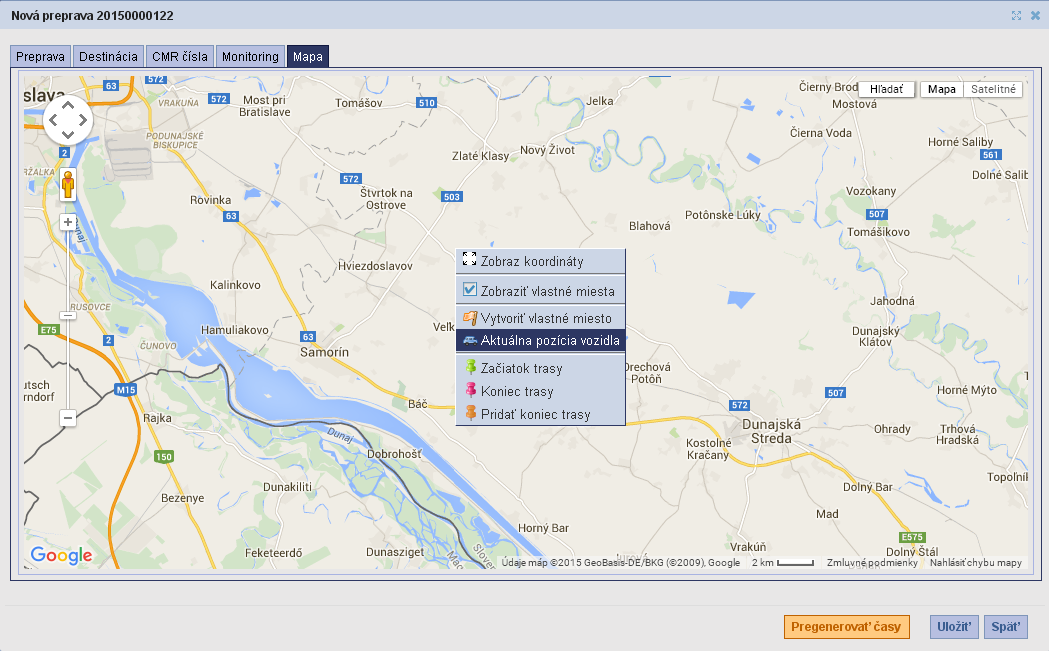Click the Street View pegman icon
The height and width of the screenshot is (651, 1049).
coord(68,185)
